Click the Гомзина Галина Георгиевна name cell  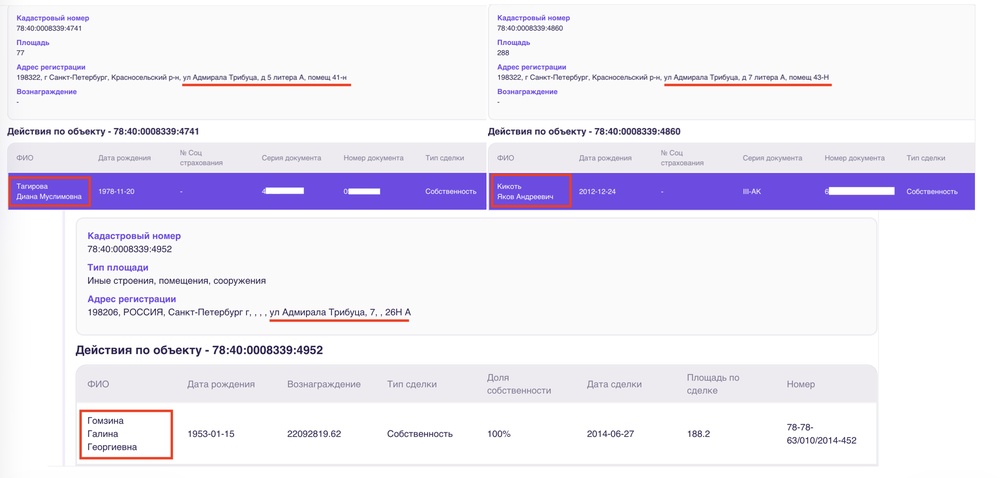coord(125,434)
